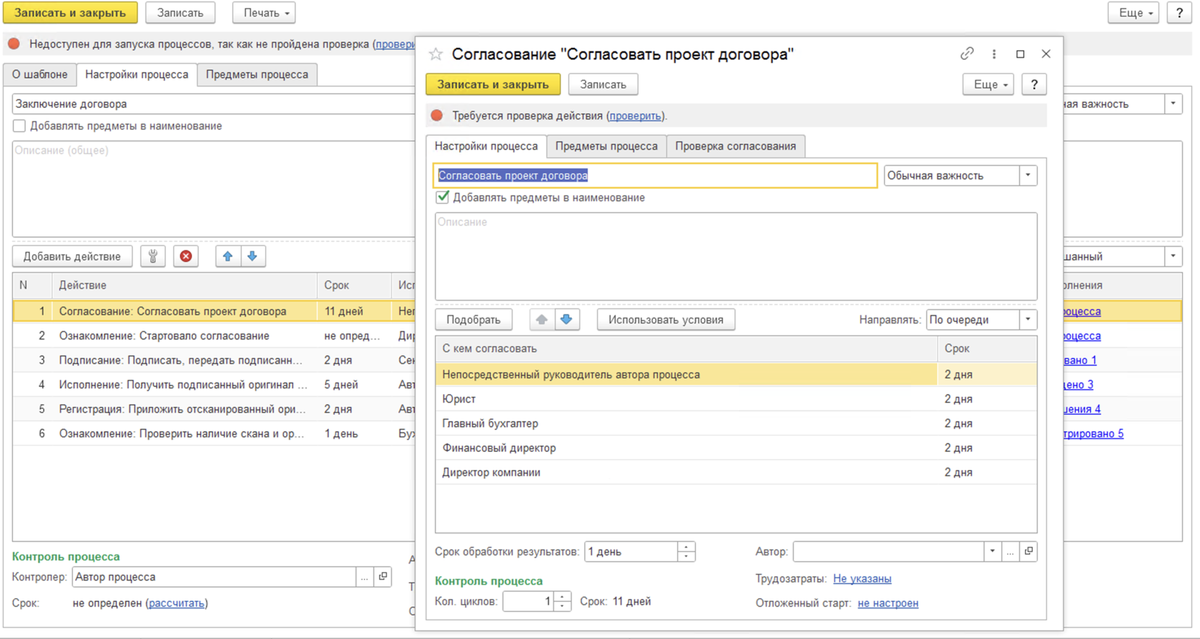The width and height of the screenshot is (1200, 639).
Task: Click Использовать условия button
Action: [x=666, y=320]
